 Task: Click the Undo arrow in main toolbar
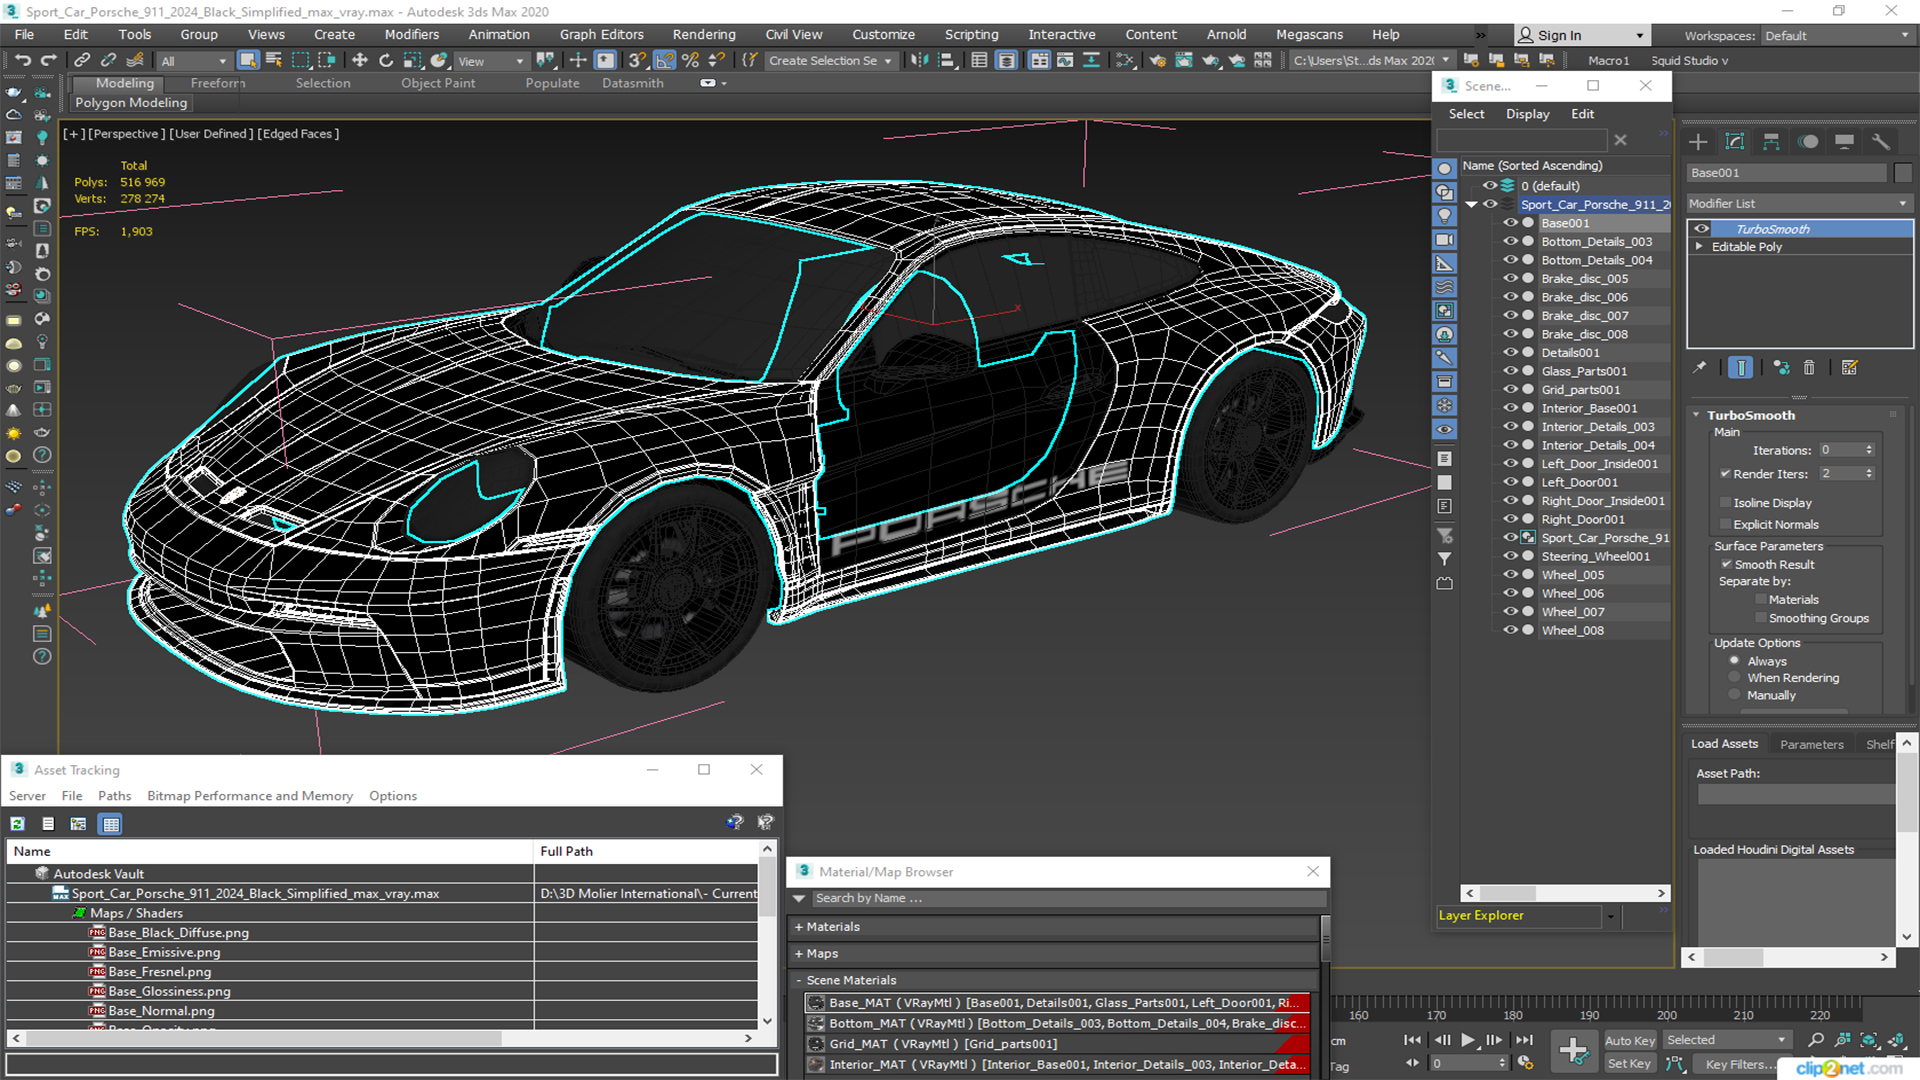pyautogui.click(x=22, y=61)
